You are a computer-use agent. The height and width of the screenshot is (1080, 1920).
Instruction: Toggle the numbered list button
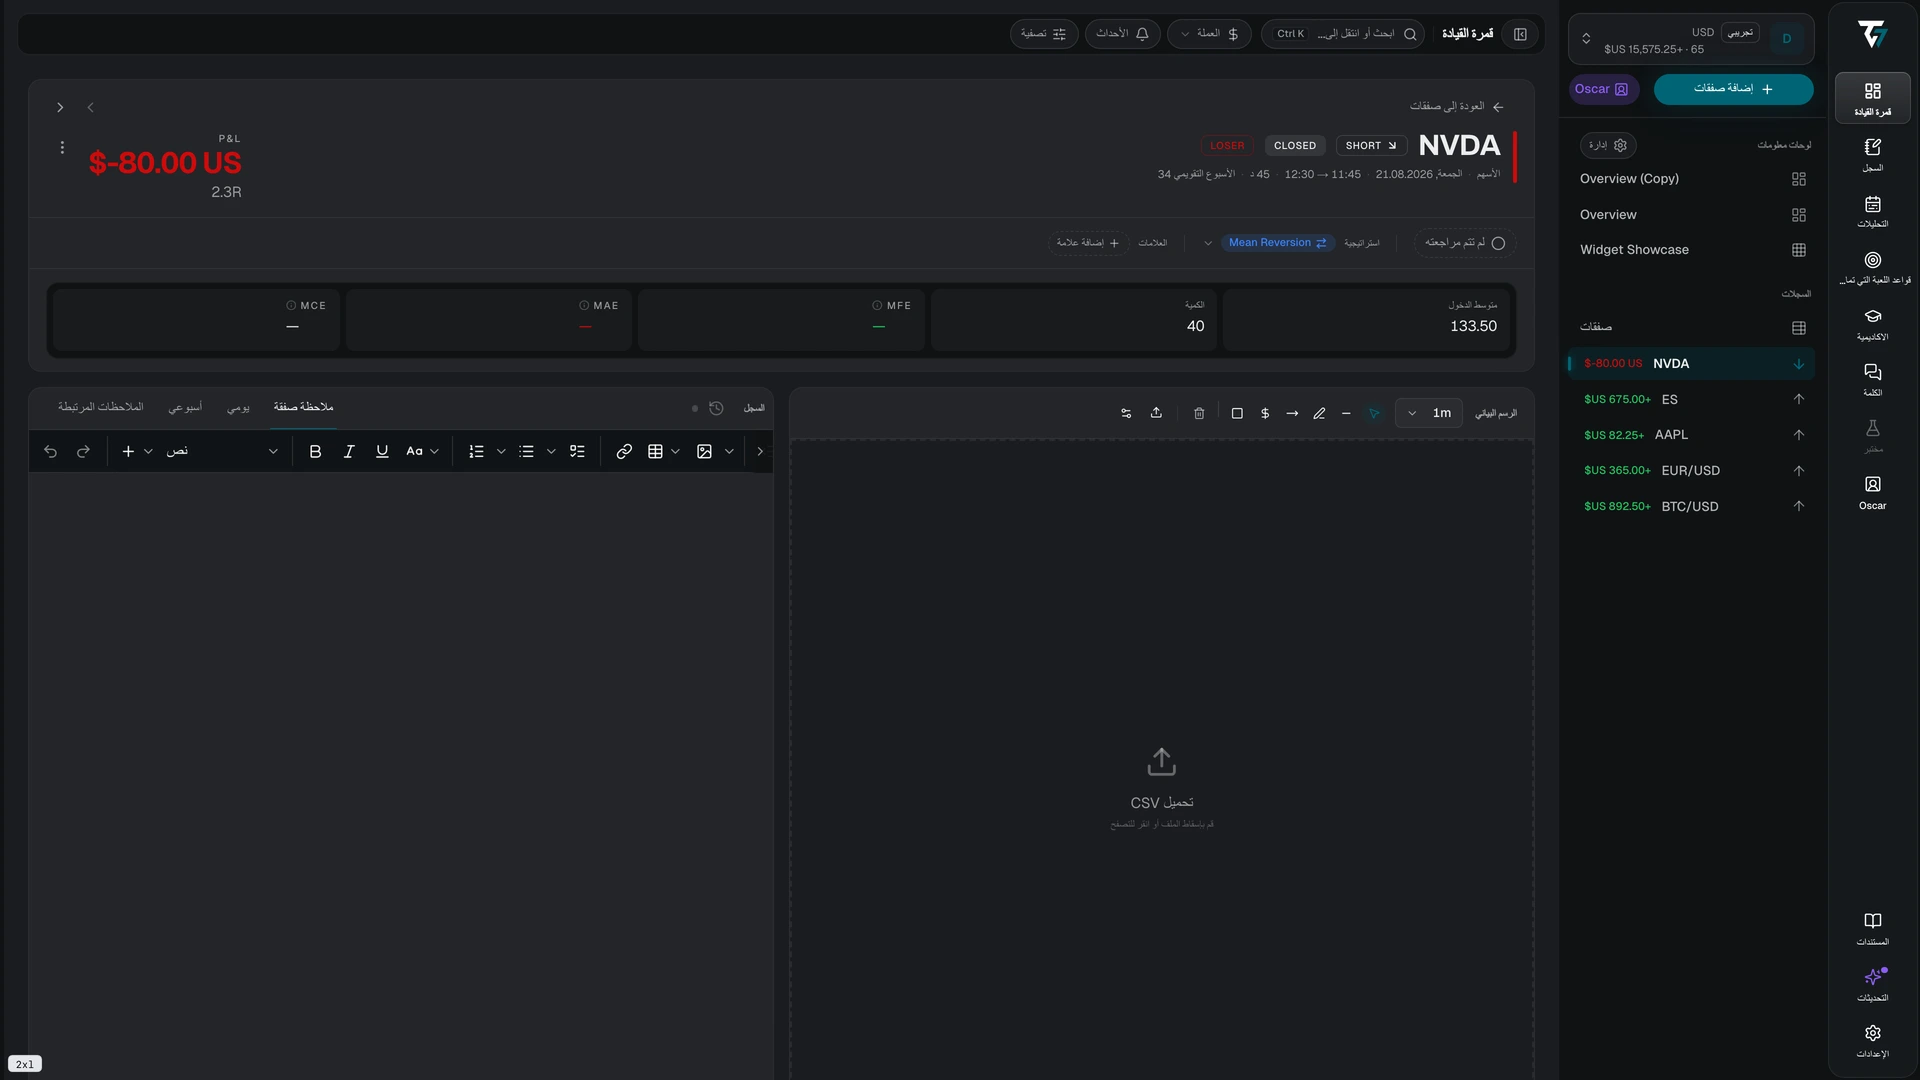(476, 452)
